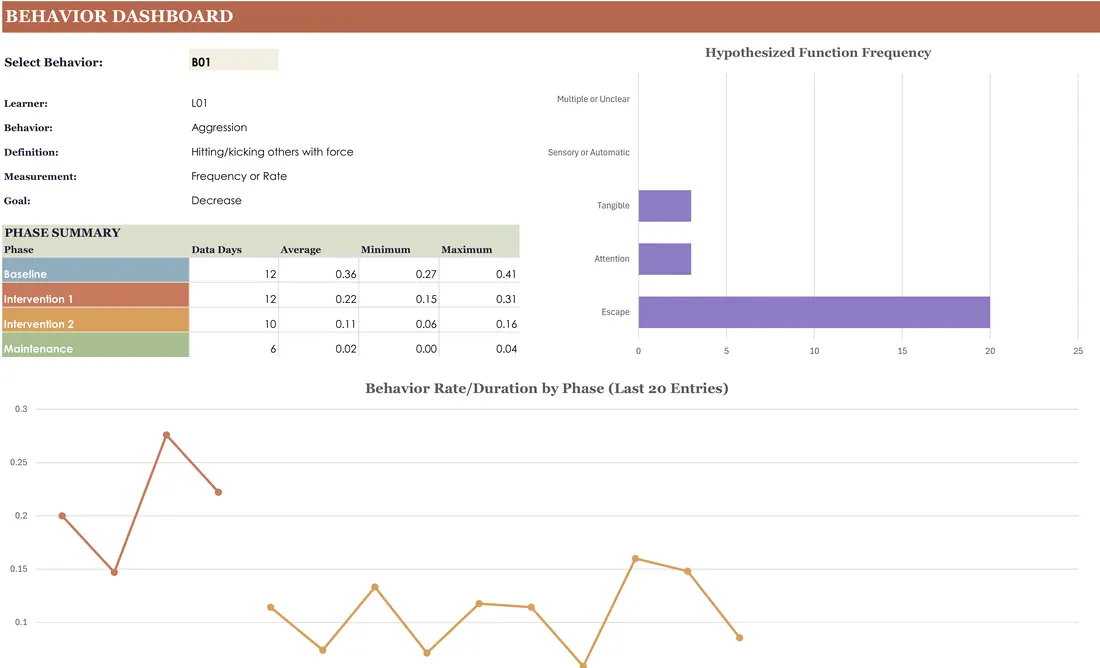Select the Baseline phase cell

pyautogui.click(x=95, y=270)
